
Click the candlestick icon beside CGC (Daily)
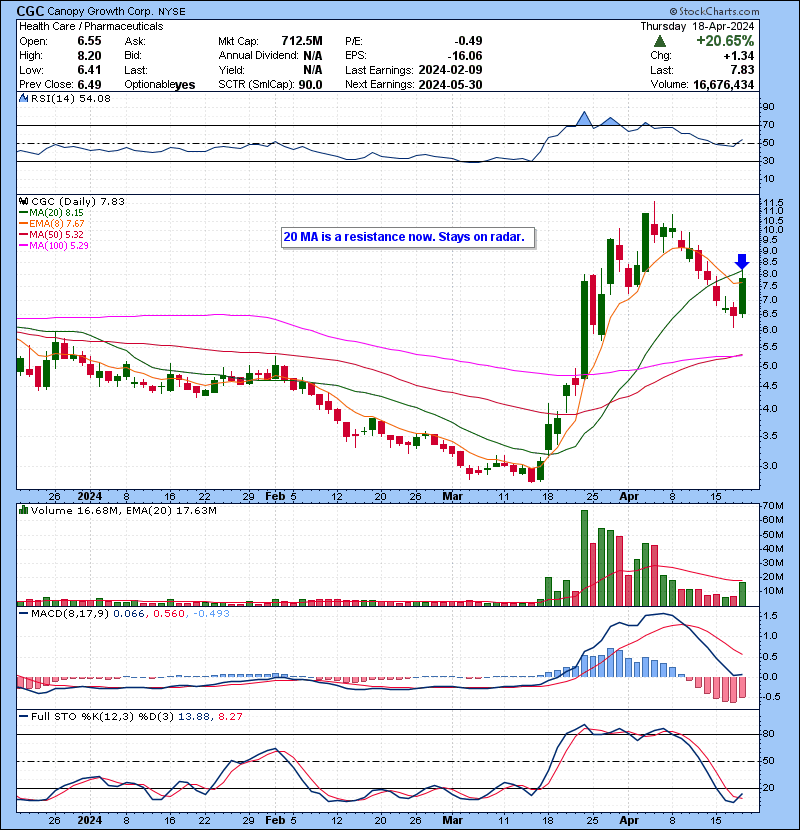(23, 201)
